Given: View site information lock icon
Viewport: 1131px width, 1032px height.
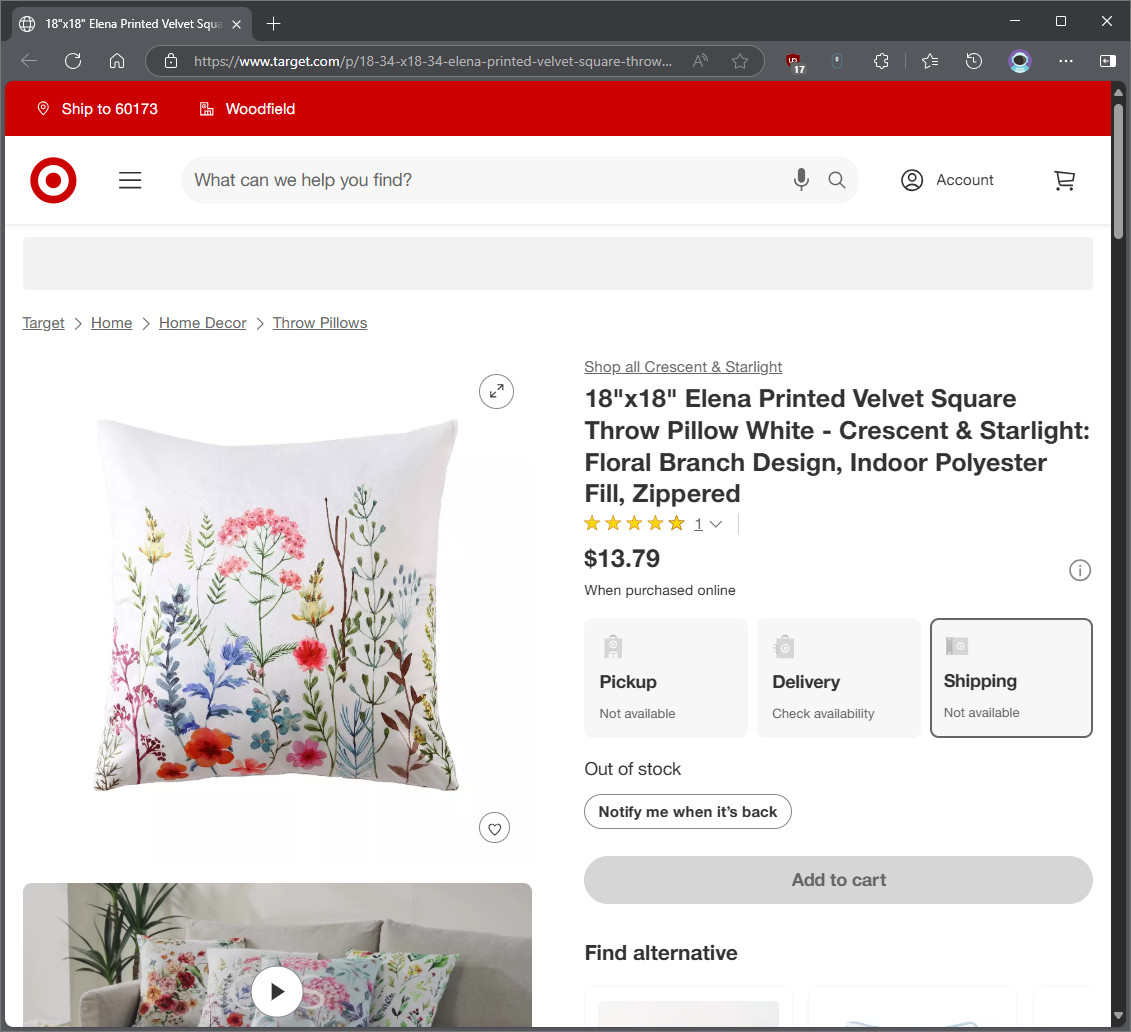Looking at the screenshot, I should [171, 61].
